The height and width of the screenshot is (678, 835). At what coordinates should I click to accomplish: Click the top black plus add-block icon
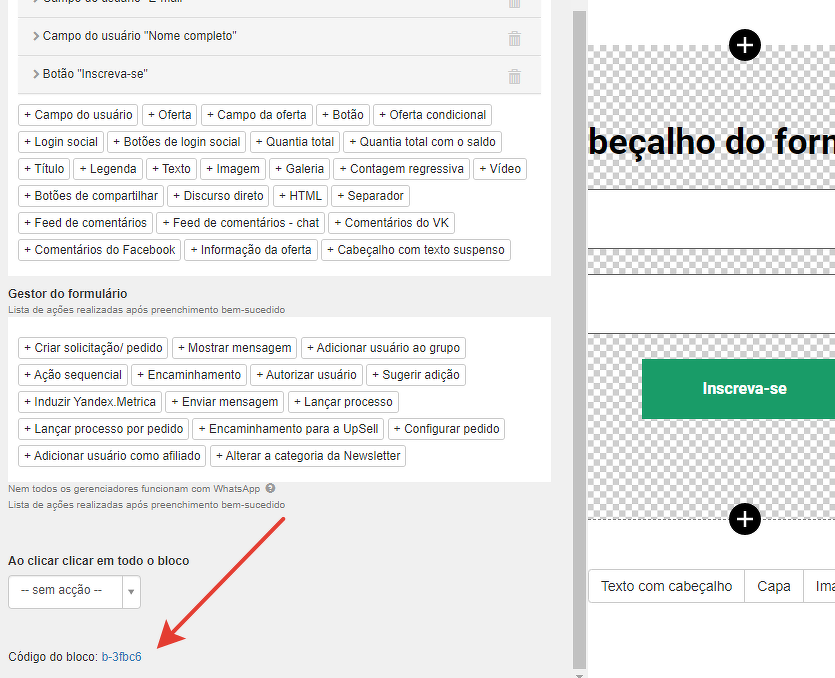(x=745, y=45)
